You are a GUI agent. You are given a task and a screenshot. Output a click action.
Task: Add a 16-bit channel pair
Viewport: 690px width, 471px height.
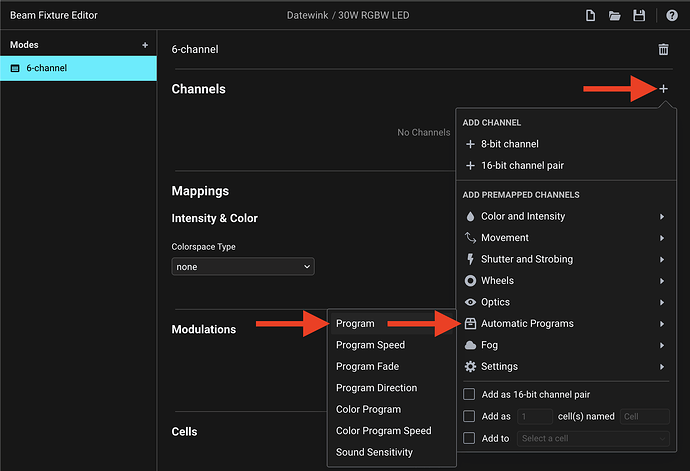(x=566, y=166)
